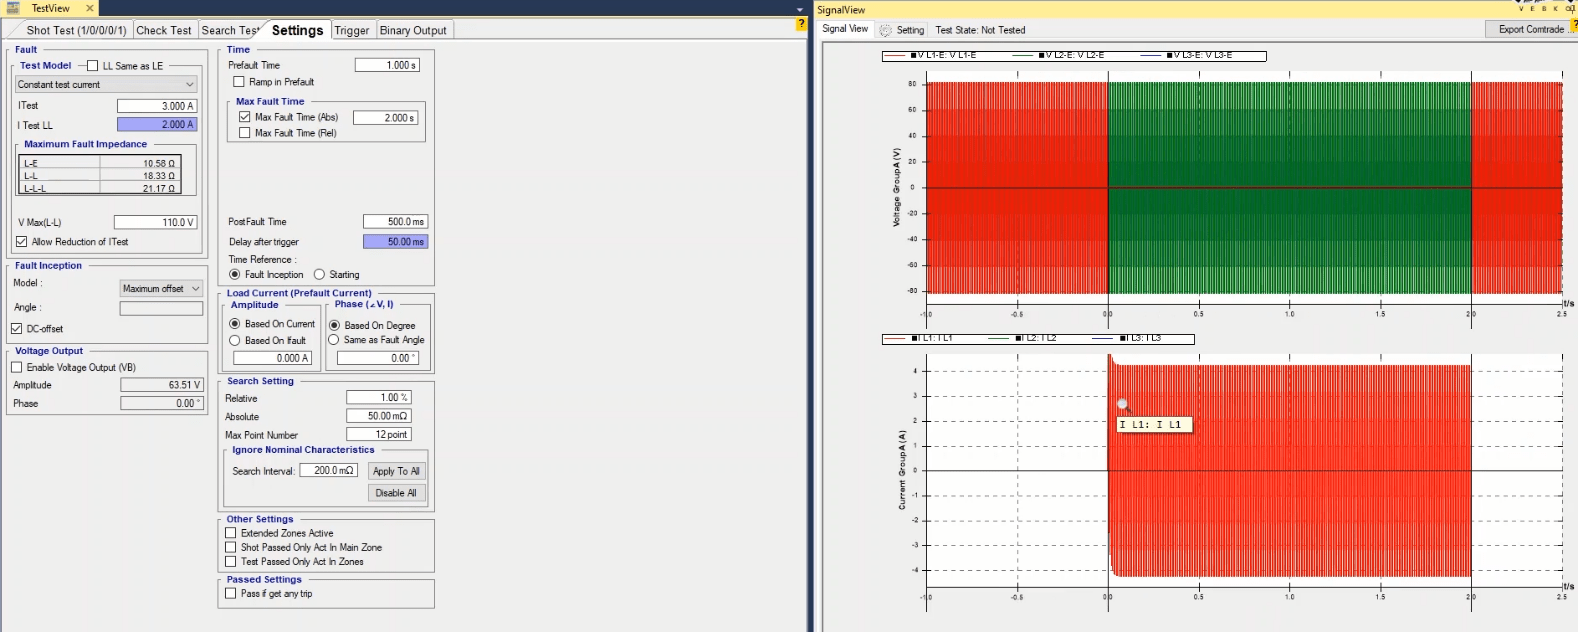The image size is (1578, 632).
Task: Open the tab overflow arrow above the help icon
Action: tap(799, 9)
